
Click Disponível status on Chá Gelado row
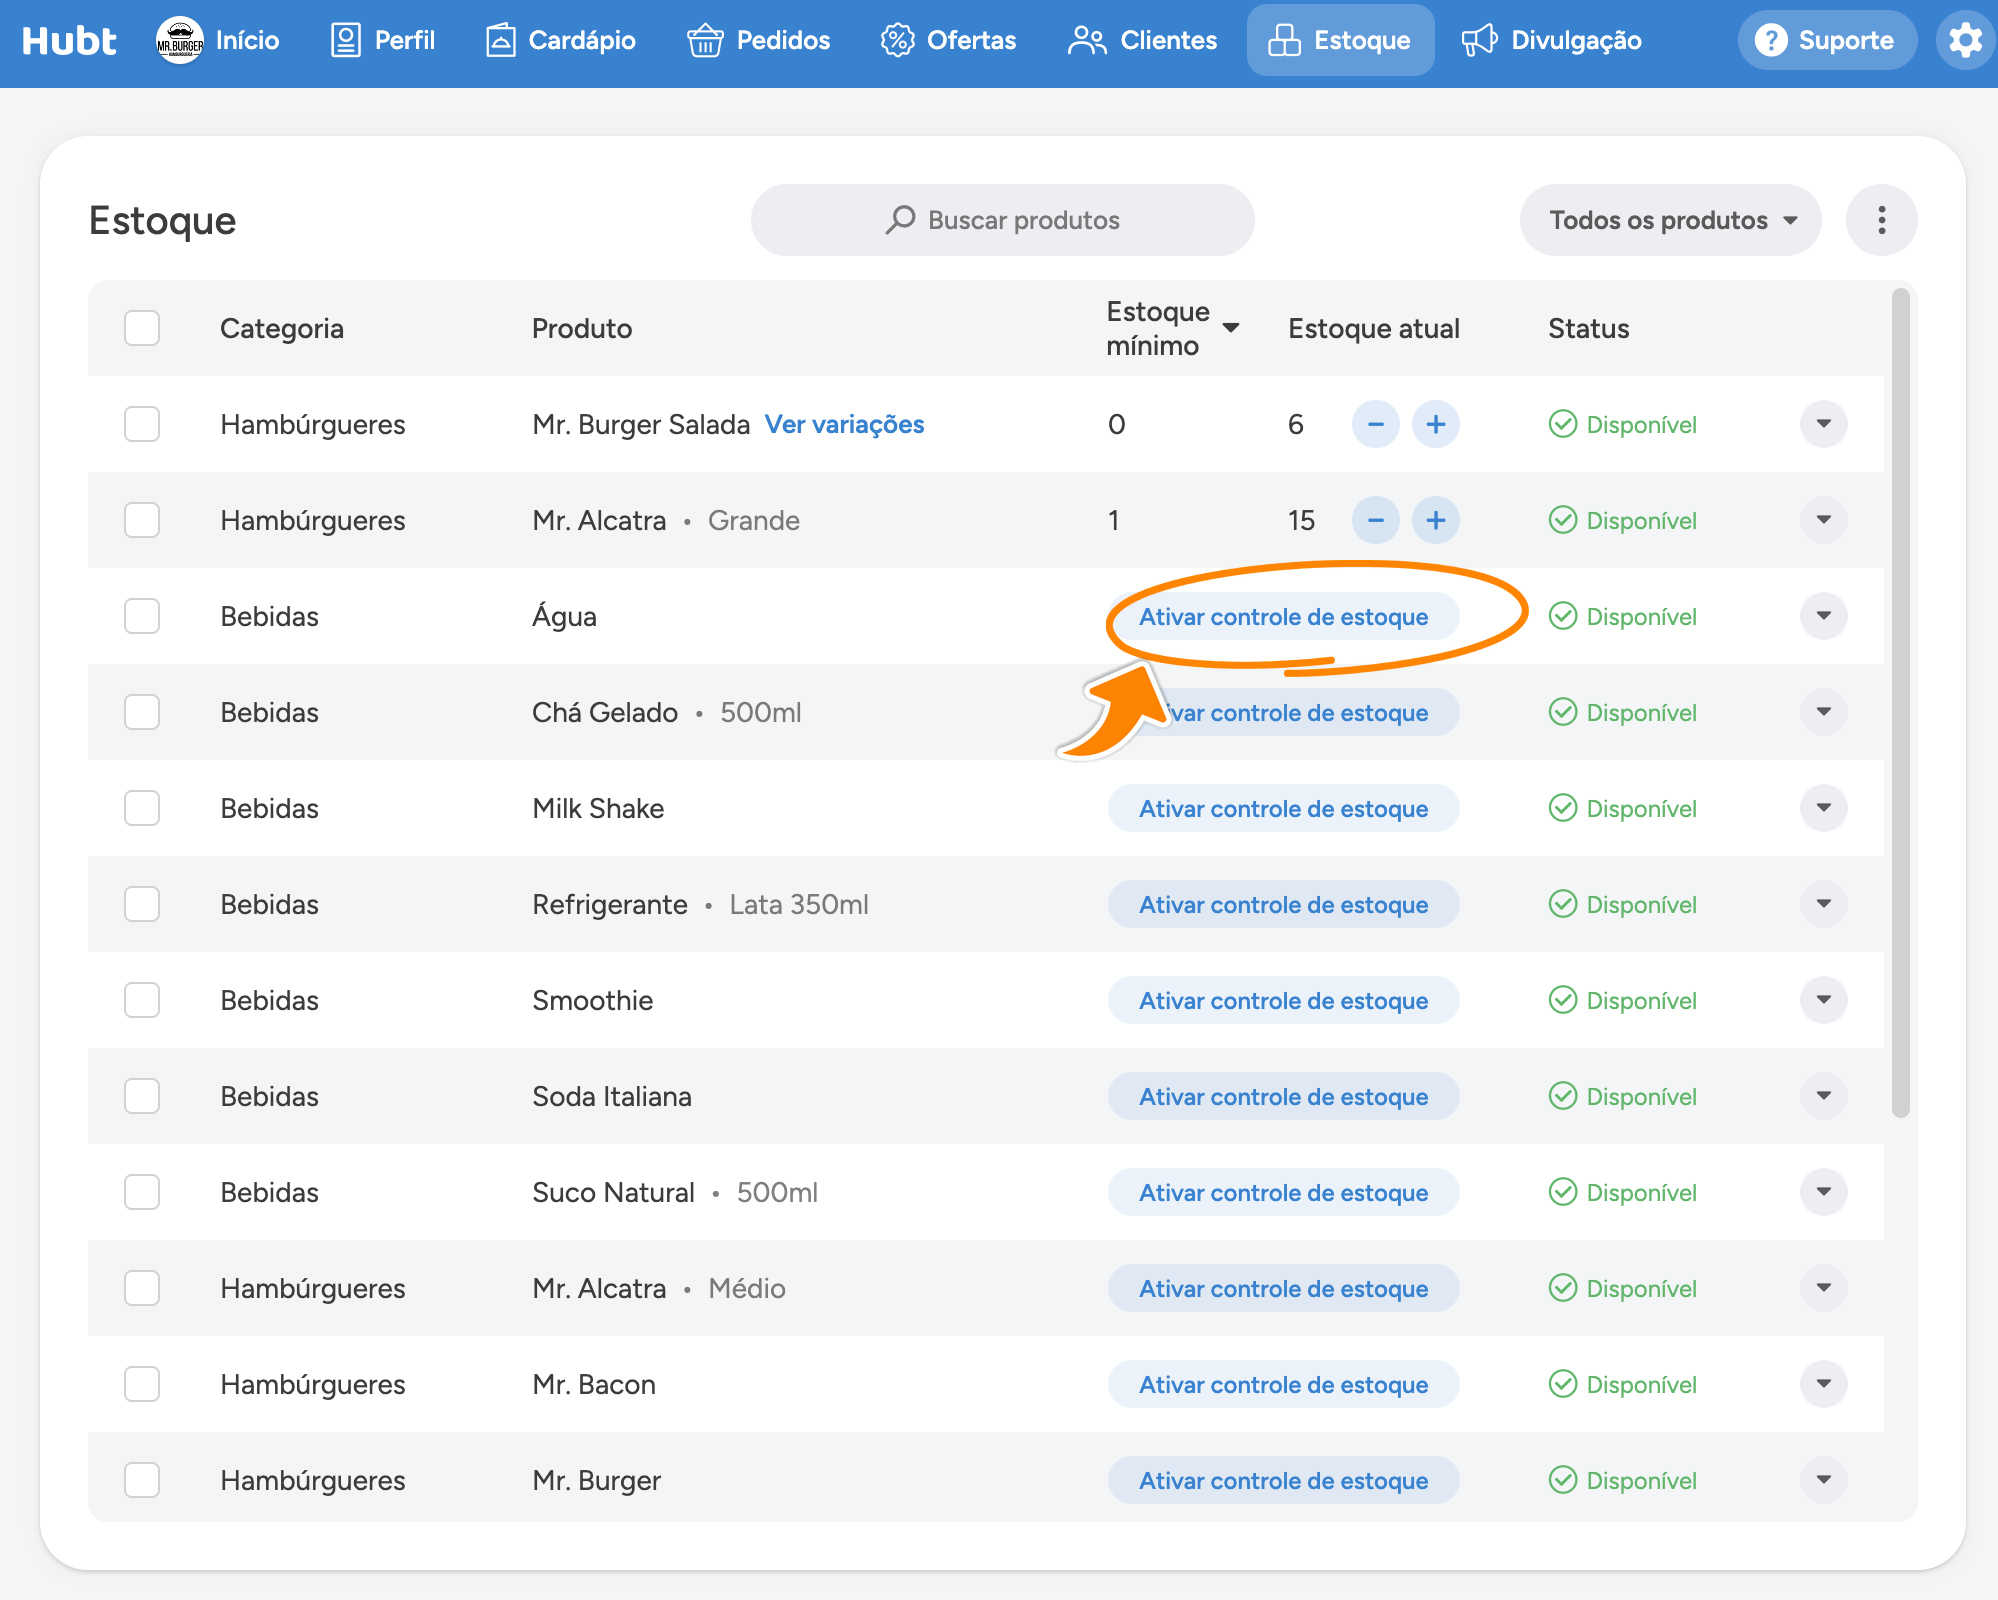(1622, 712)
